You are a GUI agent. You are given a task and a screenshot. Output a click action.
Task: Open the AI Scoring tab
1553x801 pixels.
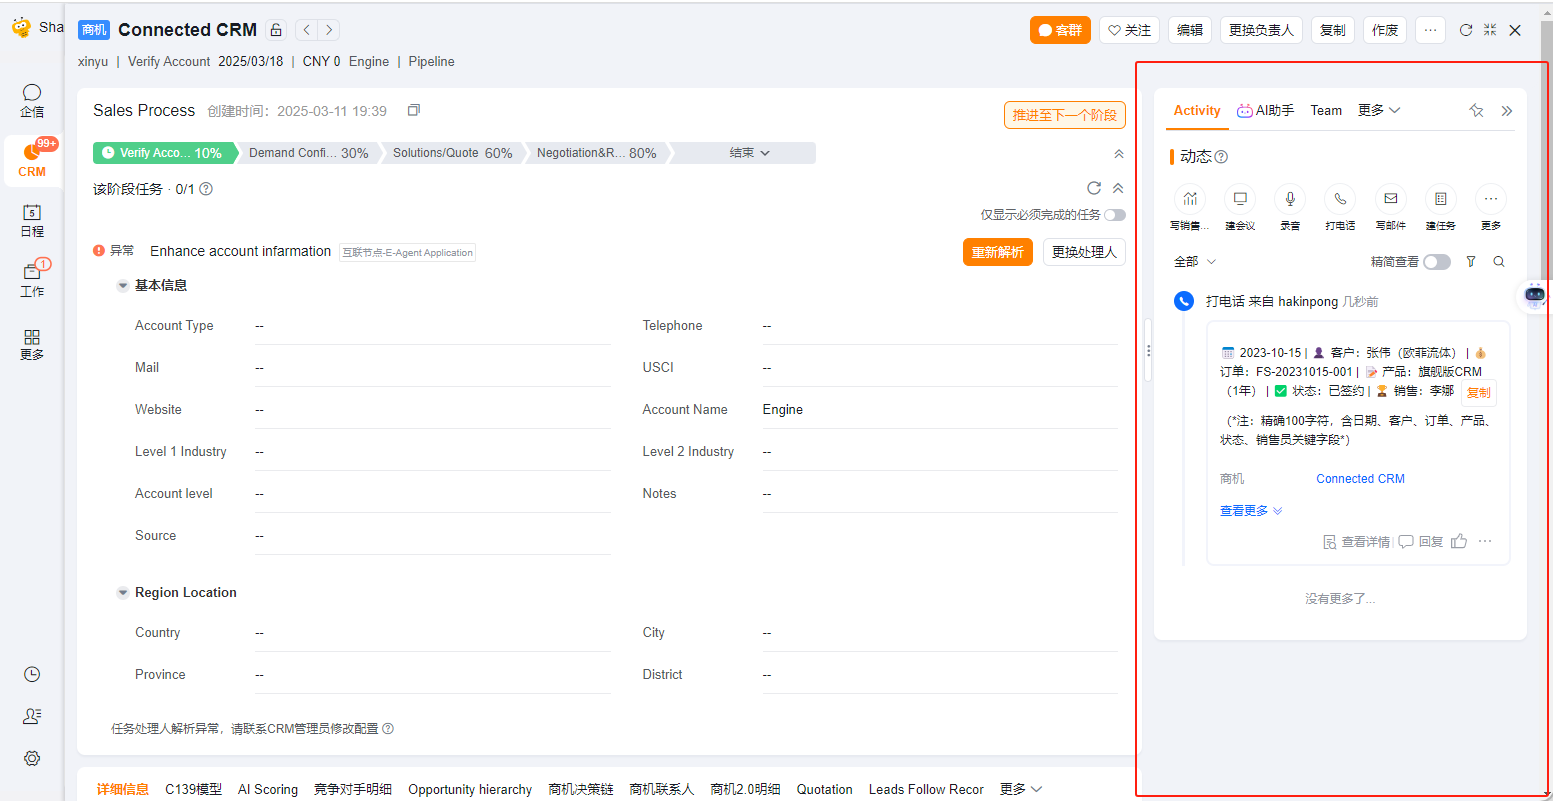click(x=268, y=789)
